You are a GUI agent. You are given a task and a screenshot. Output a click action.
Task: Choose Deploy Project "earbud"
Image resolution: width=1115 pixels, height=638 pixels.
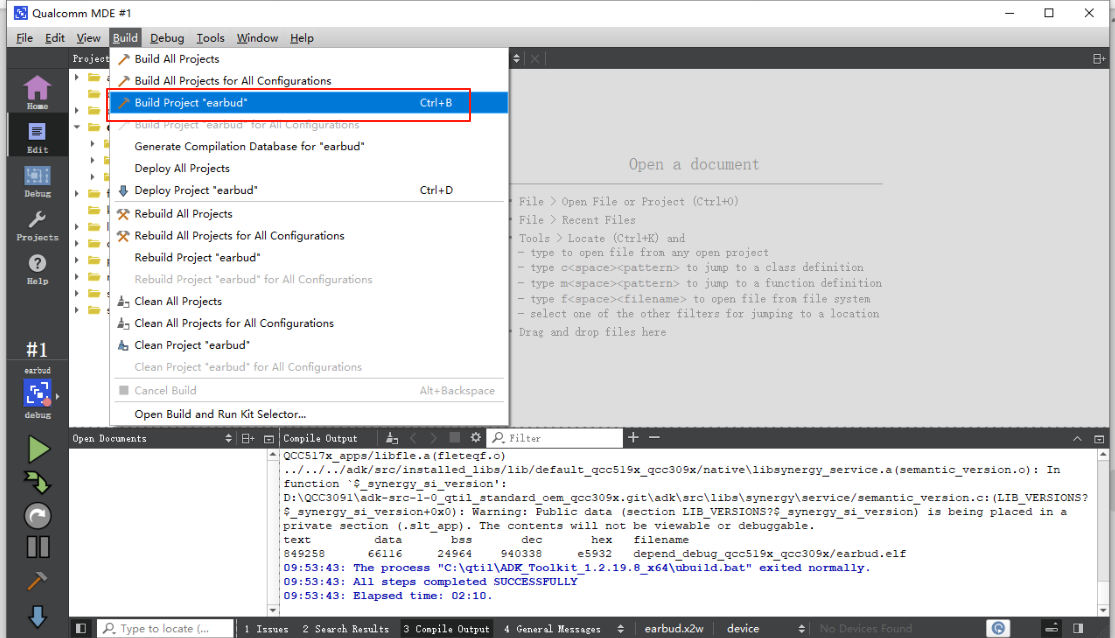tap(309, 191)
